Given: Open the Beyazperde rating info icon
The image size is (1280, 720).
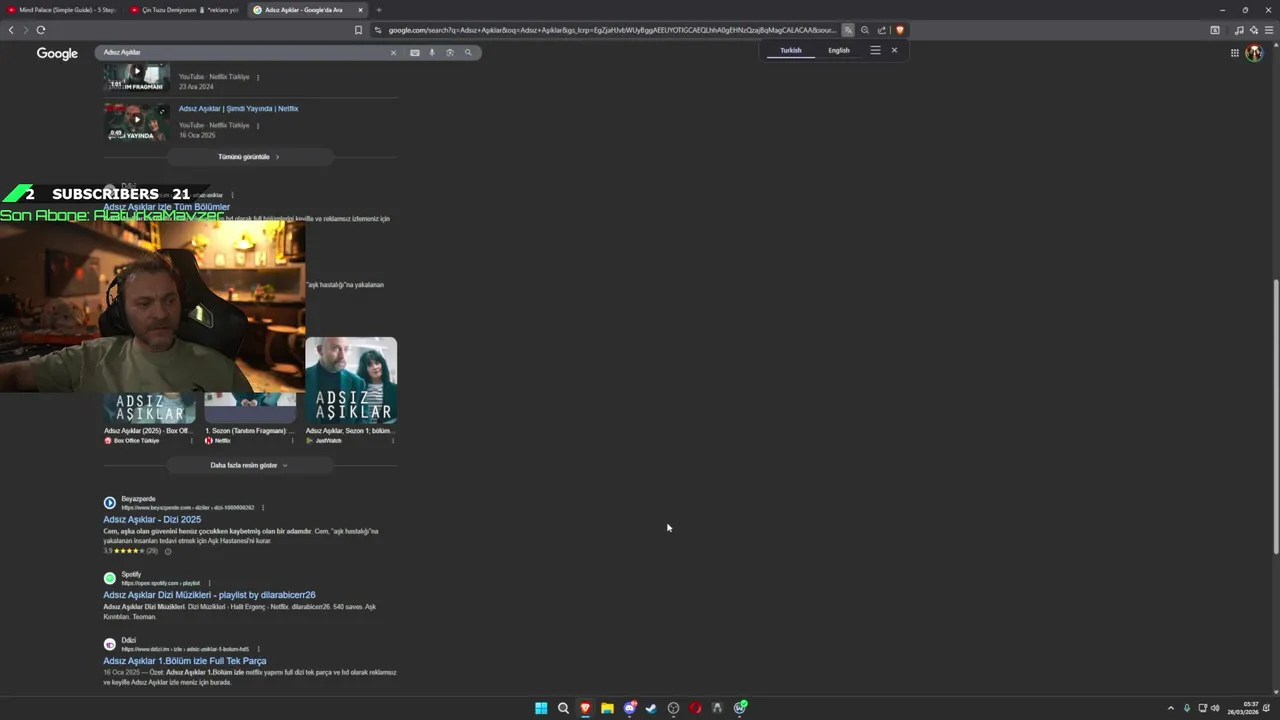Looking at the screenshot, I should coord(167,551).
